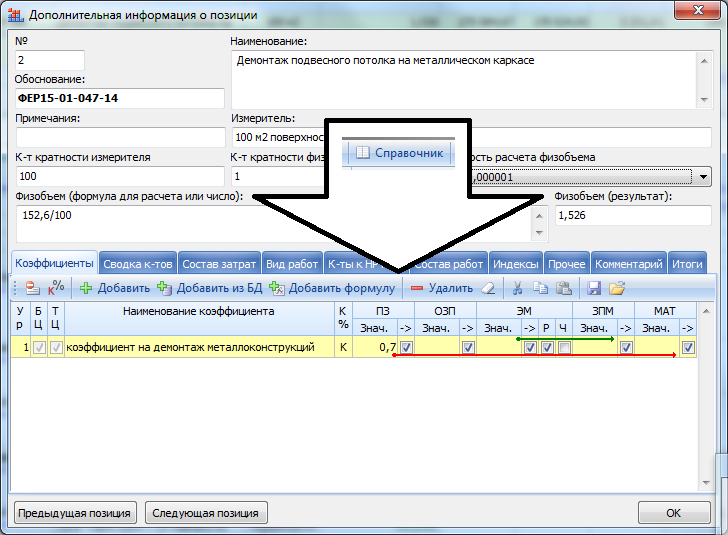Image resolution: width=728 pixels, height=535 pixels.
Task: Click the Следующая позиция button
Action: 206,513
